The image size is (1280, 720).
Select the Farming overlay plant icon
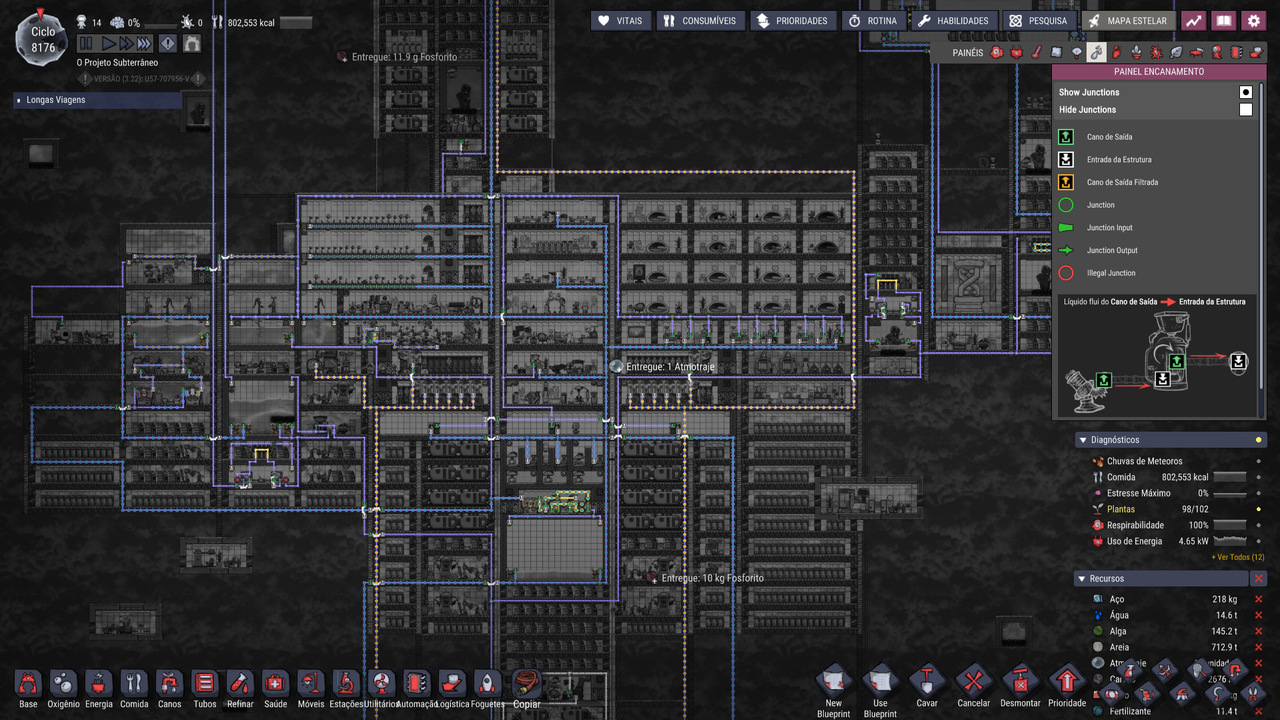coord(1137,52)
